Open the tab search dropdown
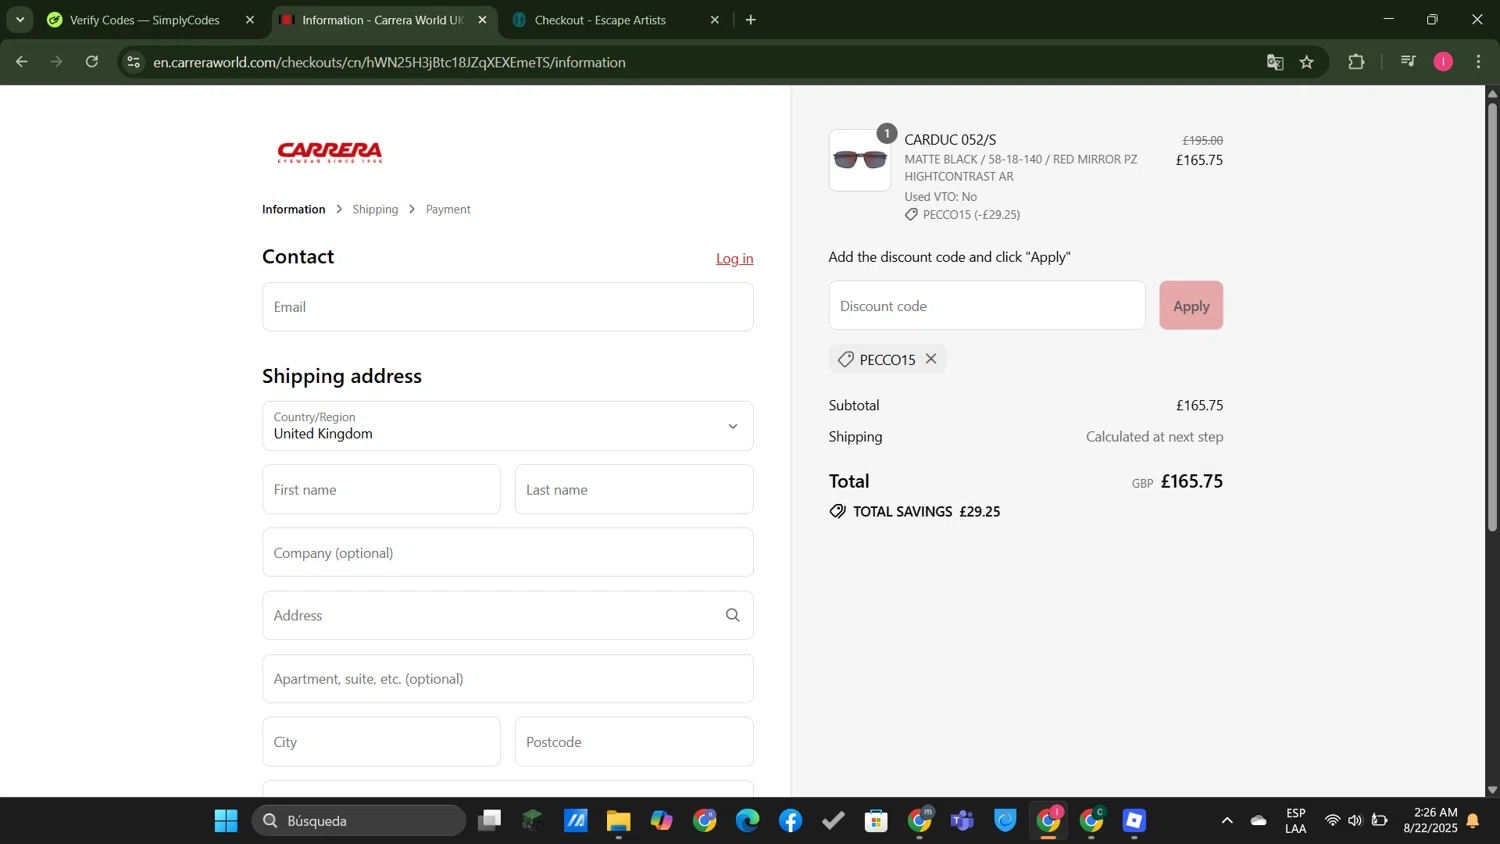 click(x=20, y=20)
